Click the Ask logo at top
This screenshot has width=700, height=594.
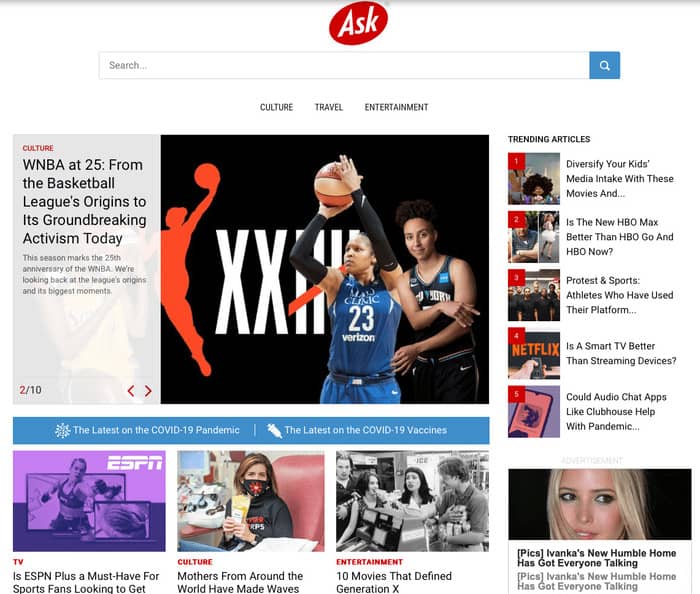pyautogui.click(x=358, y=23)
